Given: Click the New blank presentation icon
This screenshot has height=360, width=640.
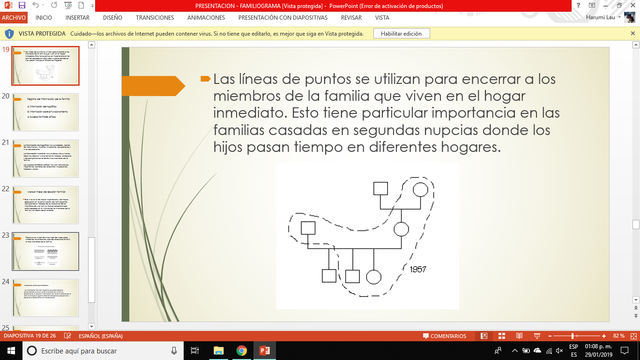Looking at the screenshot, I should [x=81, y=5].
